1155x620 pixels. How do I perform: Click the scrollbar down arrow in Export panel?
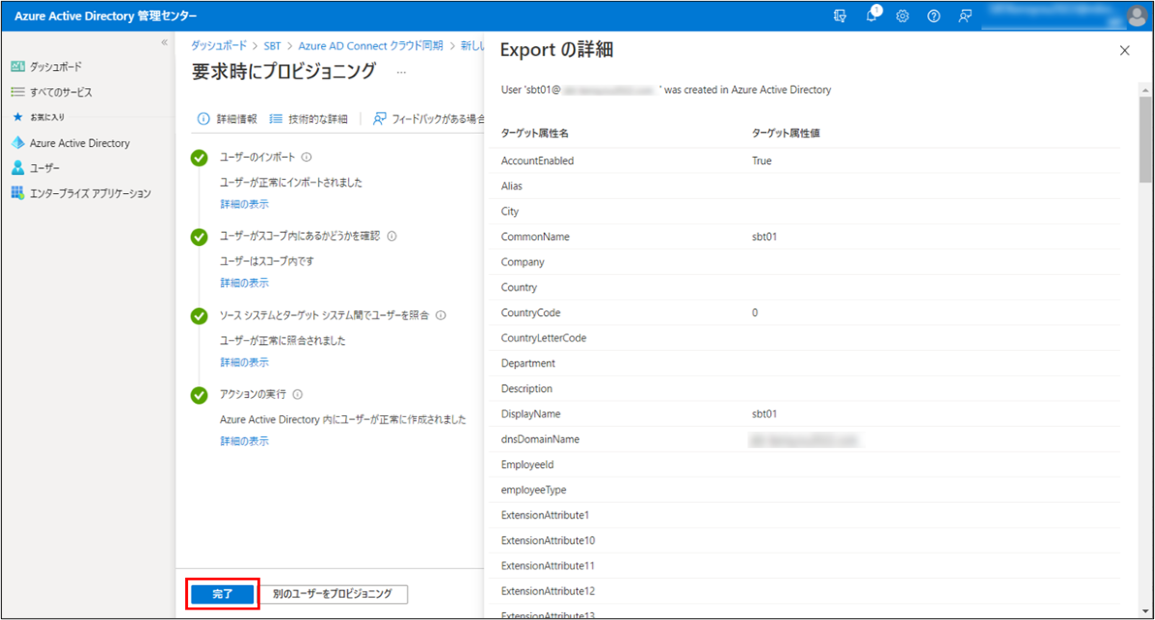[x=1145, y=611]
